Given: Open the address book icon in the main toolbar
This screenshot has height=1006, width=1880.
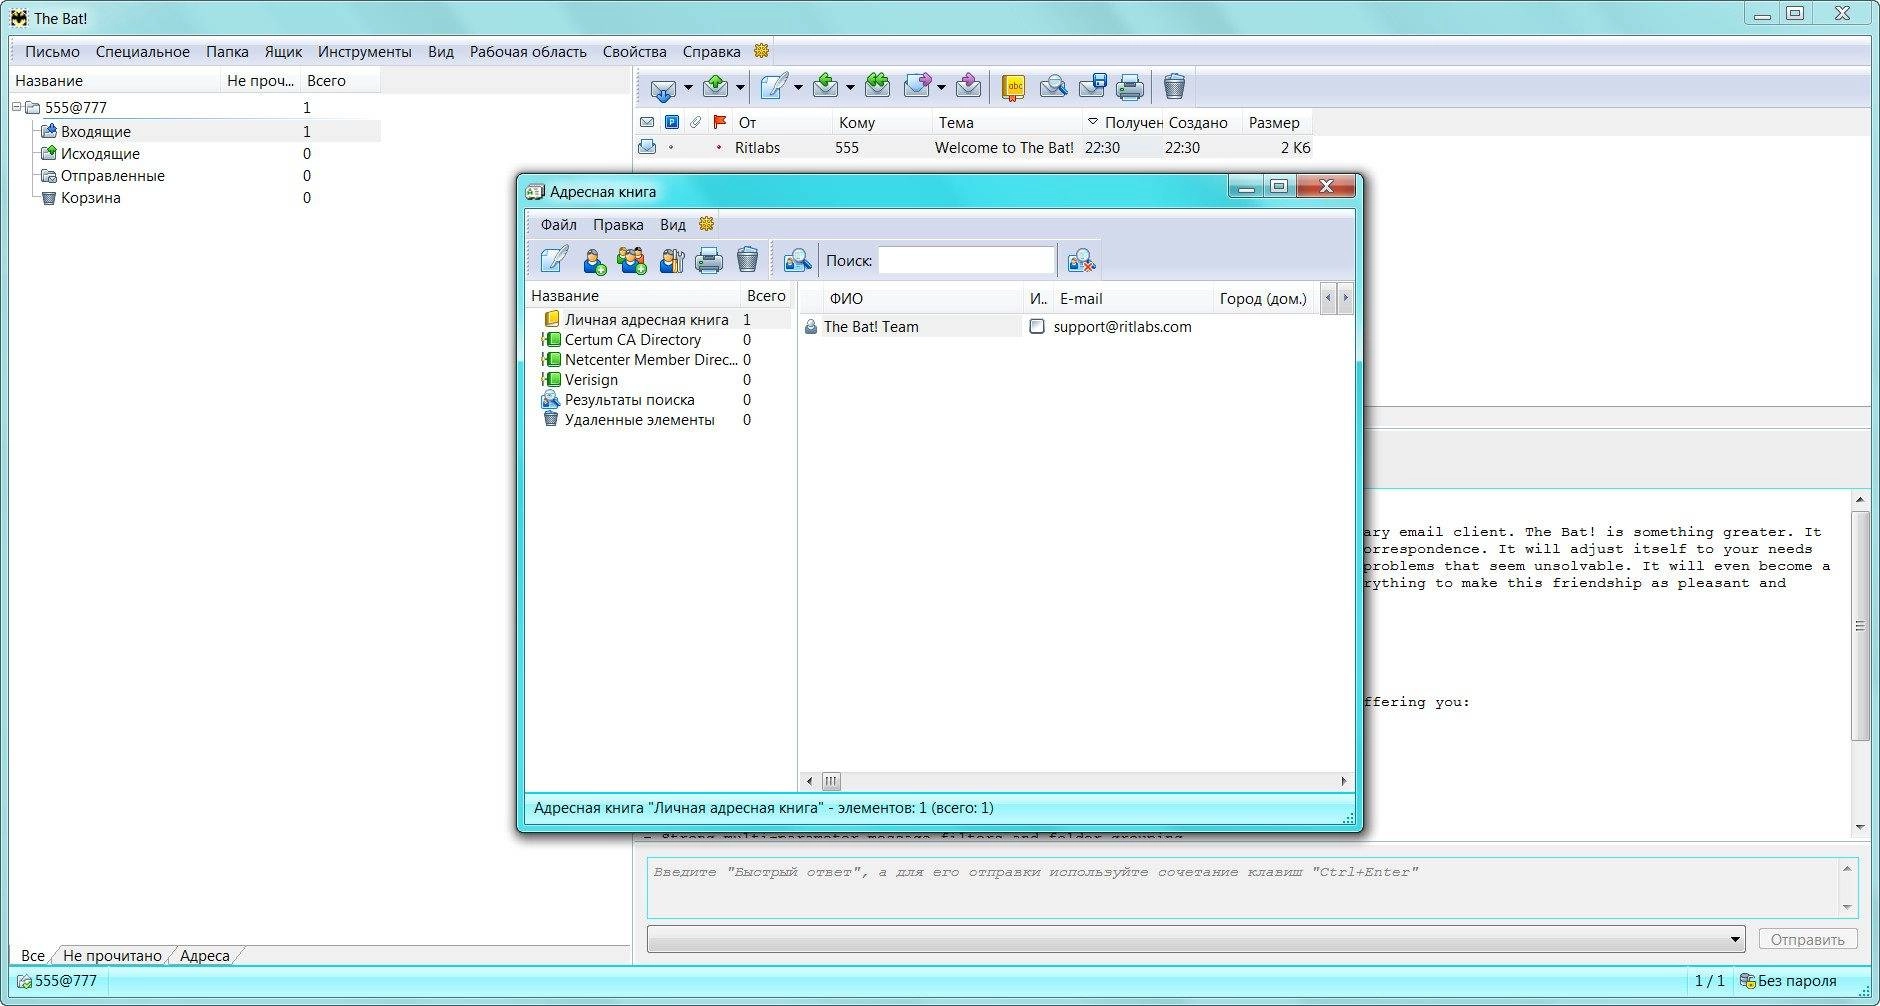Looking at the screenshot, I should coord(1014,88).
